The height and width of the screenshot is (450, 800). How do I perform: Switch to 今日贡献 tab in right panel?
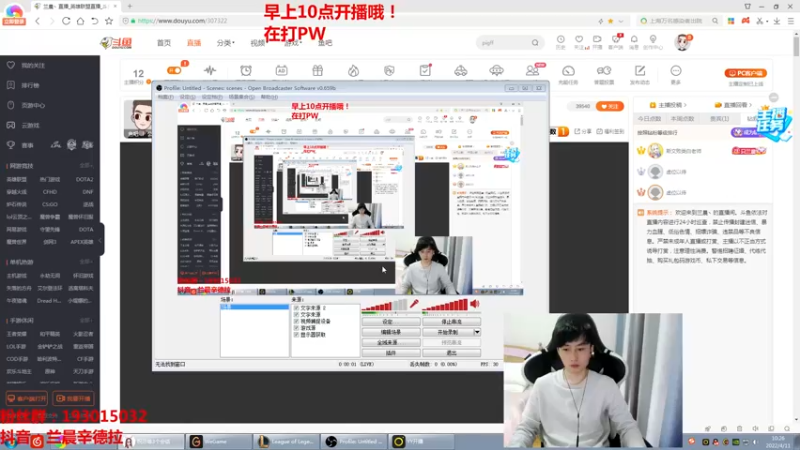click(649, 118)
